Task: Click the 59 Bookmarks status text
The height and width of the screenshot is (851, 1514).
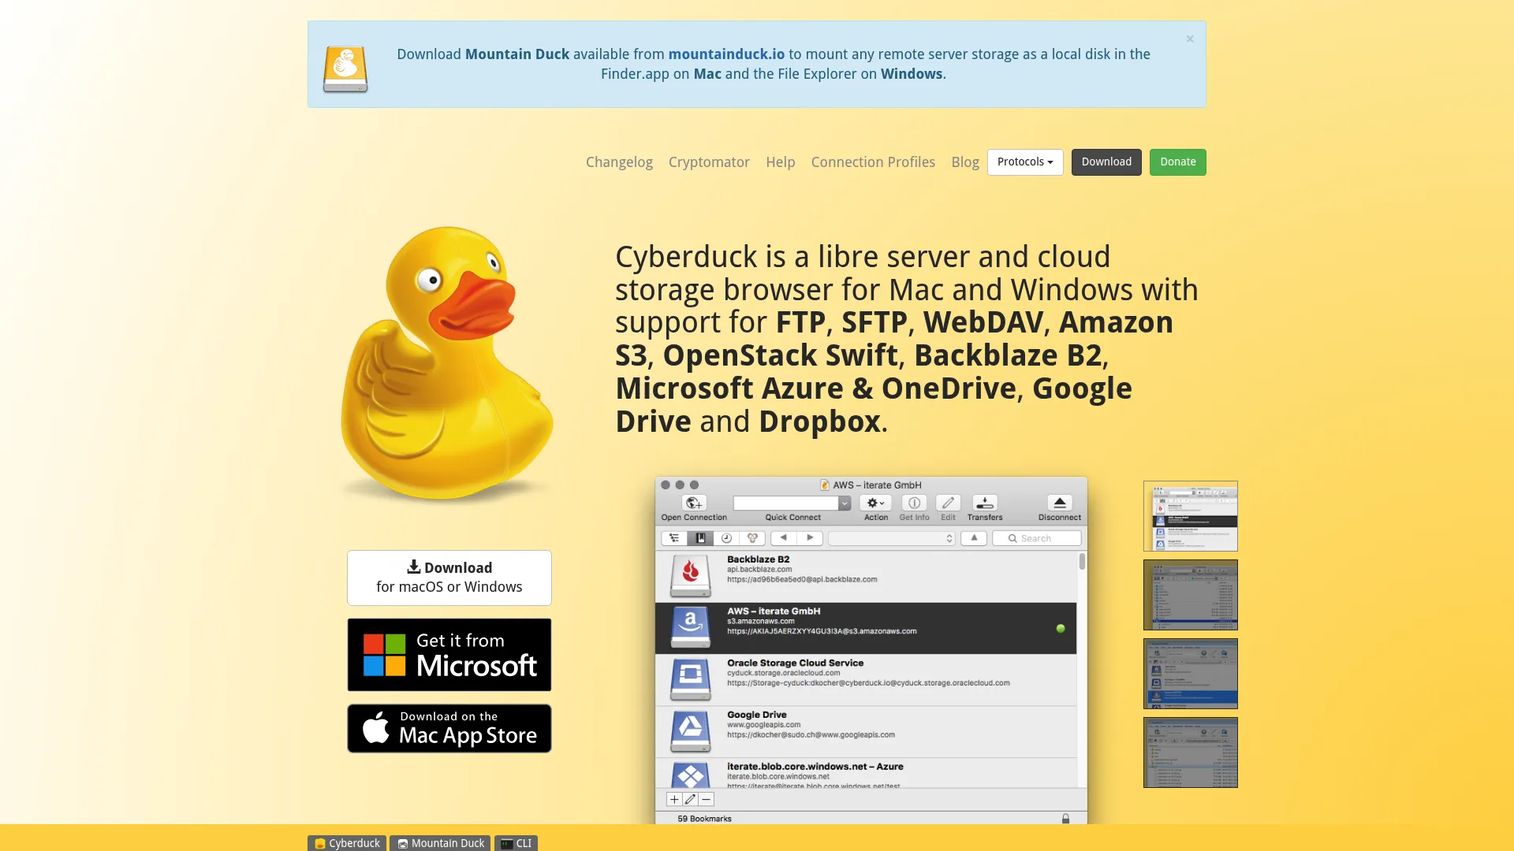Action: pos(704,818)
